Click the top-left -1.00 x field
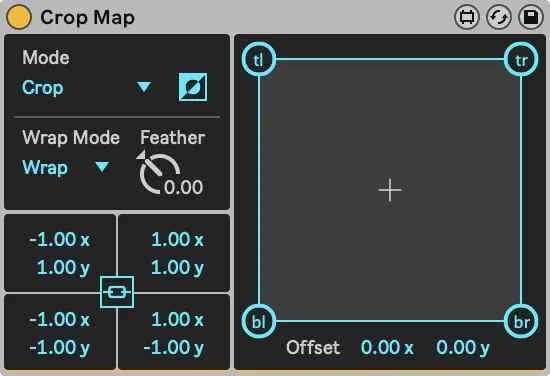This screenshot has height=376, width=550. point(60,240)
